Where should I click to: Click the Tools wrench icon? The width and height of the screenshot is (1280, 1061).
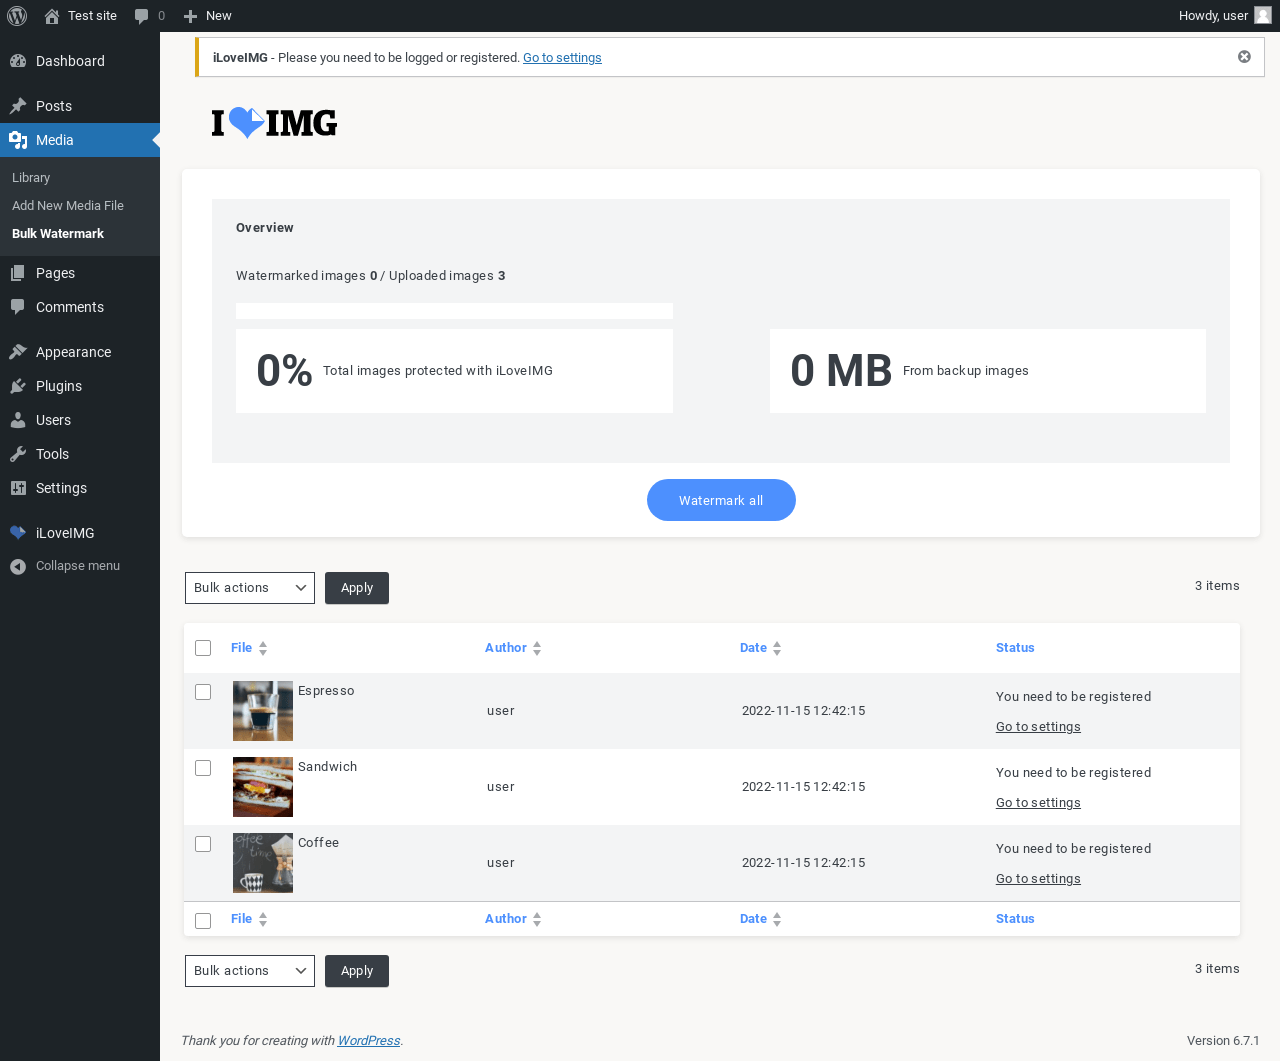(x=18, y=454)
